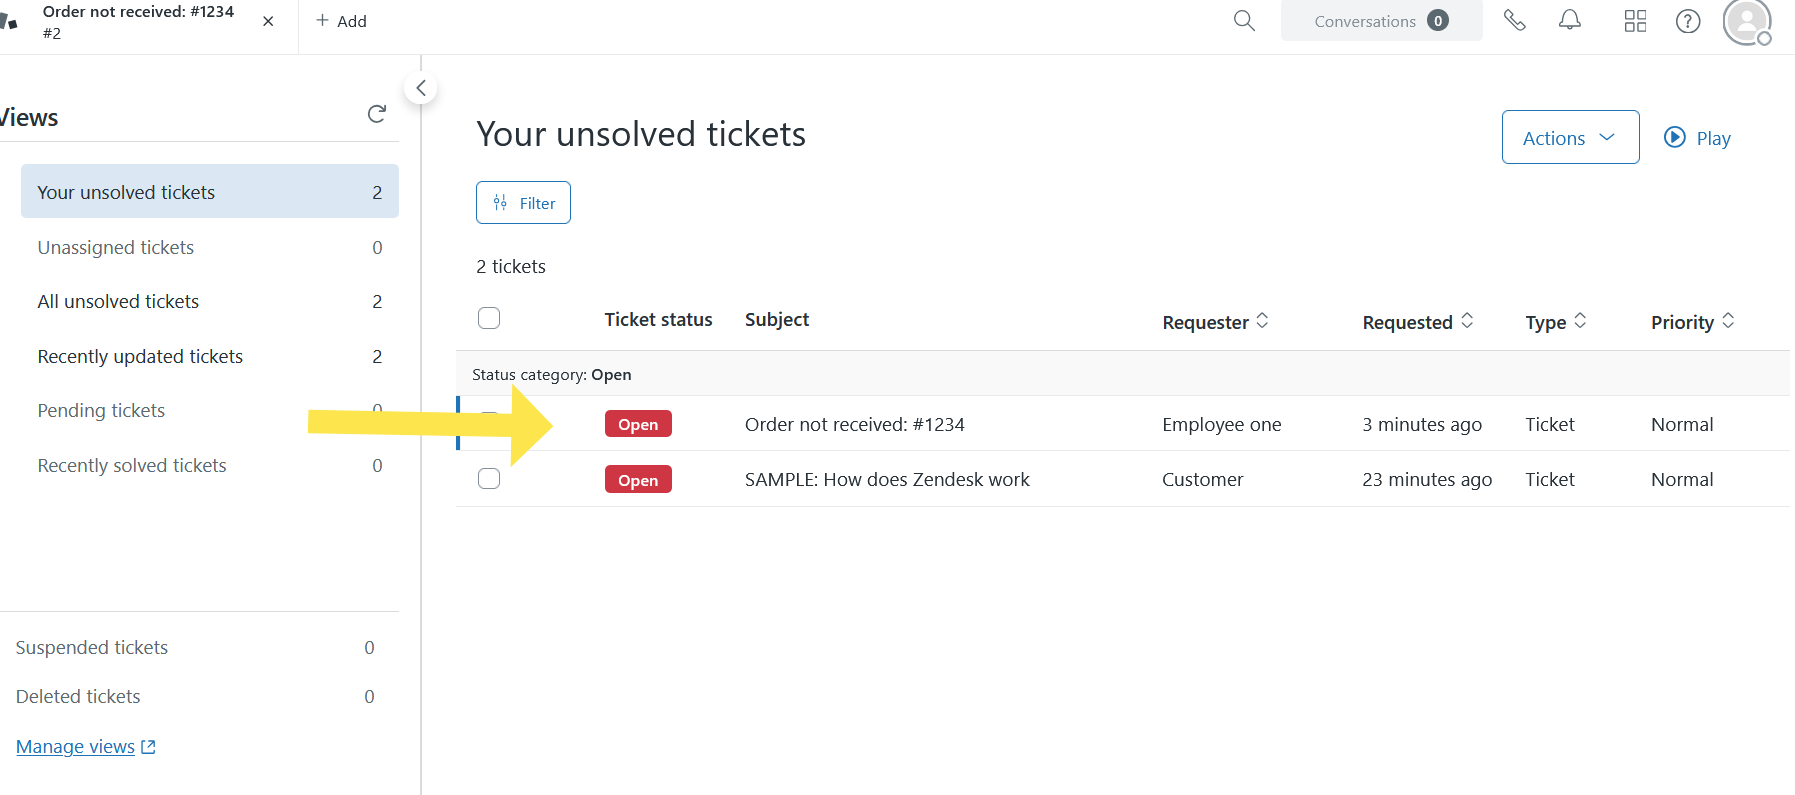Click the help question mark icon

[1688, 21]
